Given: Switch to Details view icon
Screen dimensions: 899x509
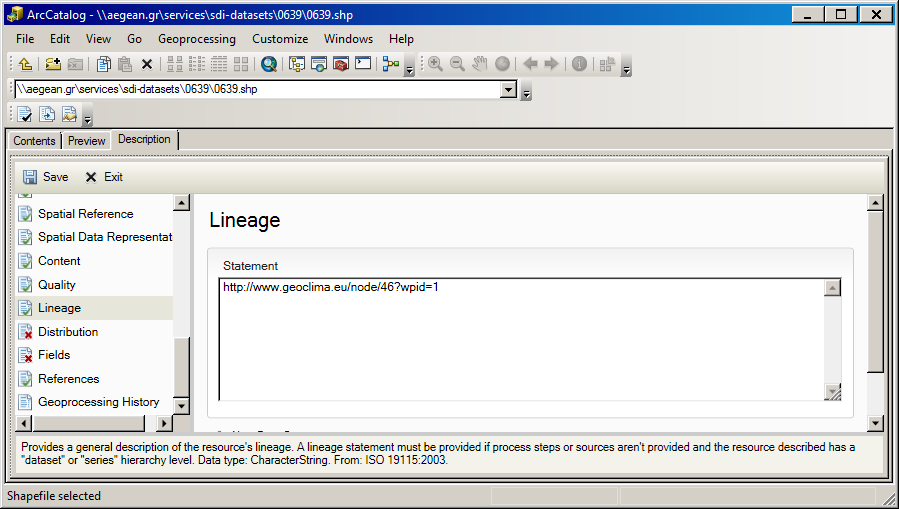Looking at the screenshot, I should (219, 64).
